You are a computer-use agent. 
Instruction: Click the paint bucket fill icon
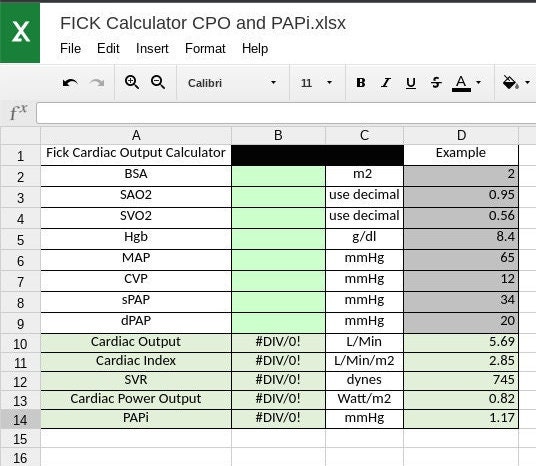(510, 82)
